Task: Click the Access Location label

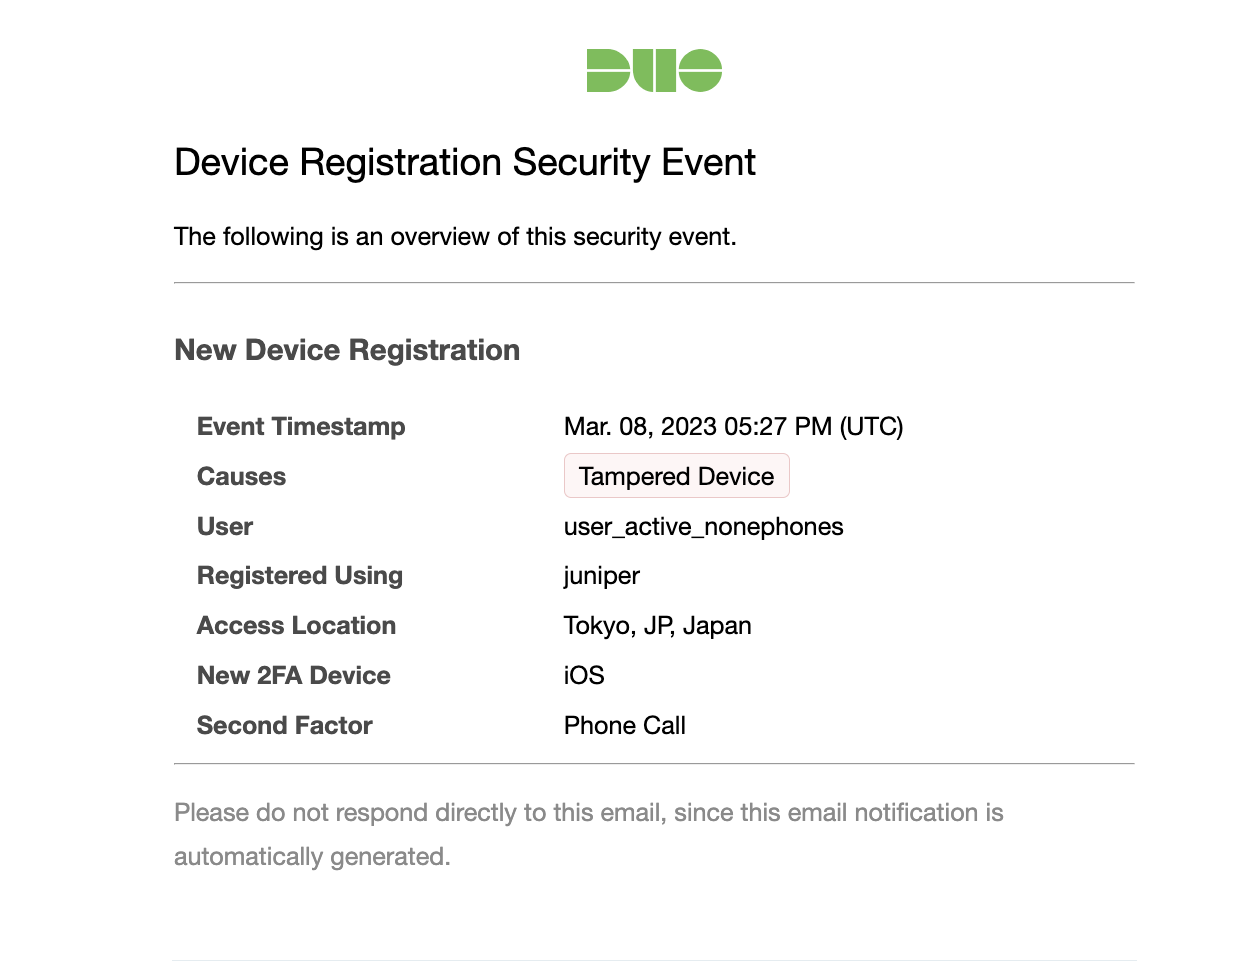Action: tap(296, 626)
